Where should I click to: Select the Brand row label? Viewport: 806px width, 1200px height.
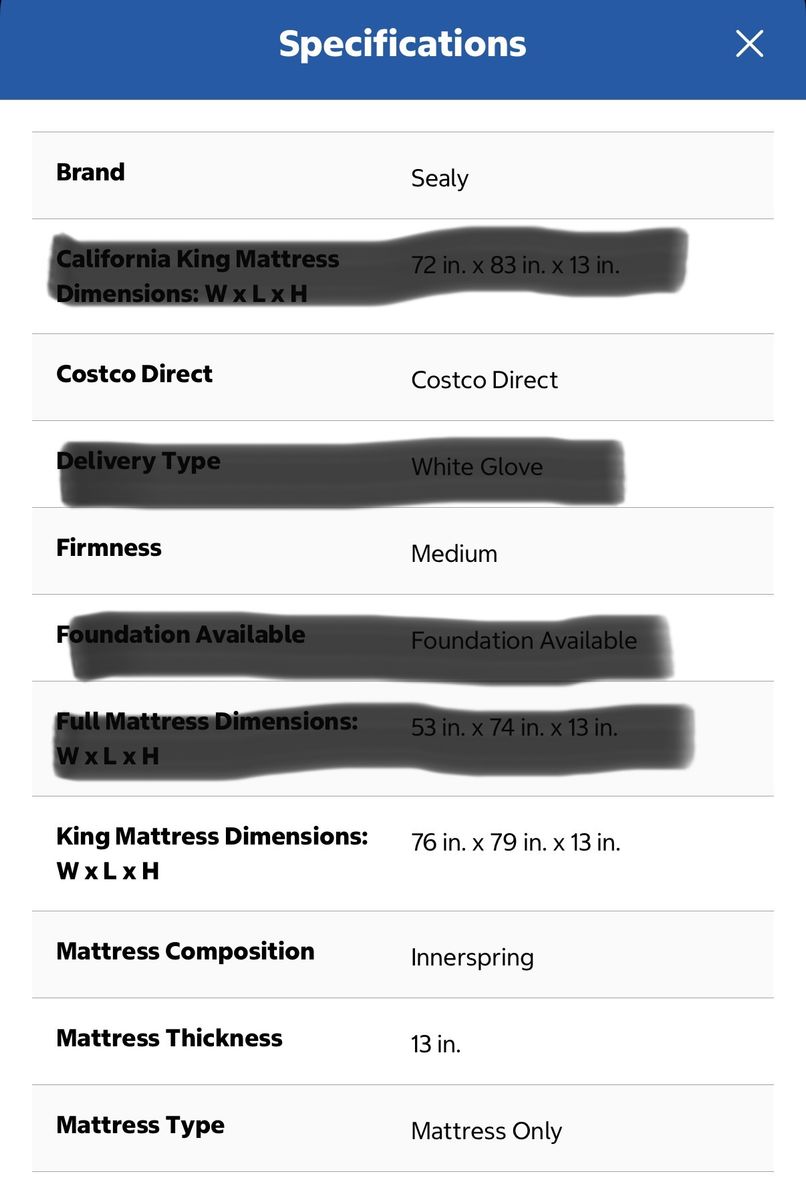[90, 172]
